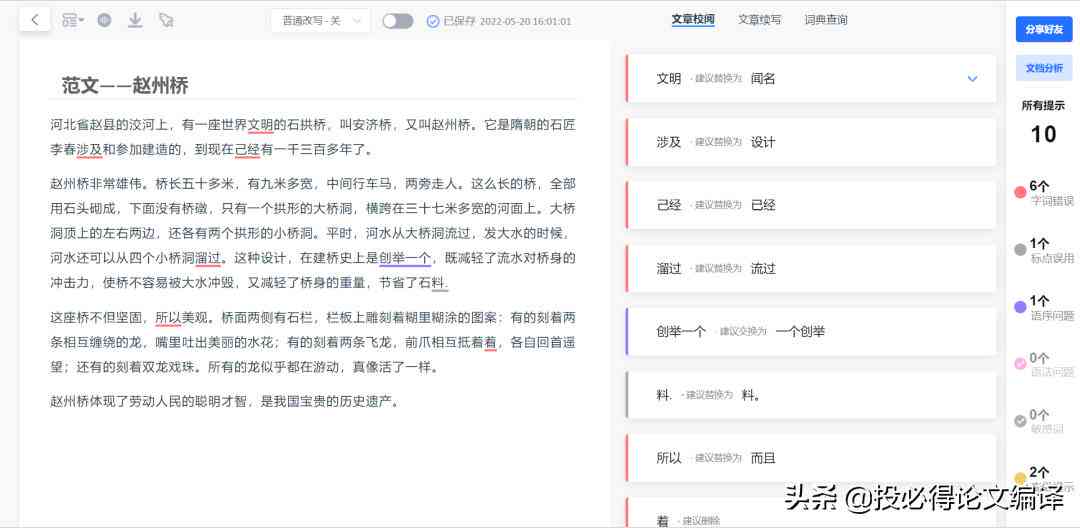Select the 所以 replace with 而且 suggestion
Image resolution: width=1080 pixels, height=528 pixels.
[810, 458]
